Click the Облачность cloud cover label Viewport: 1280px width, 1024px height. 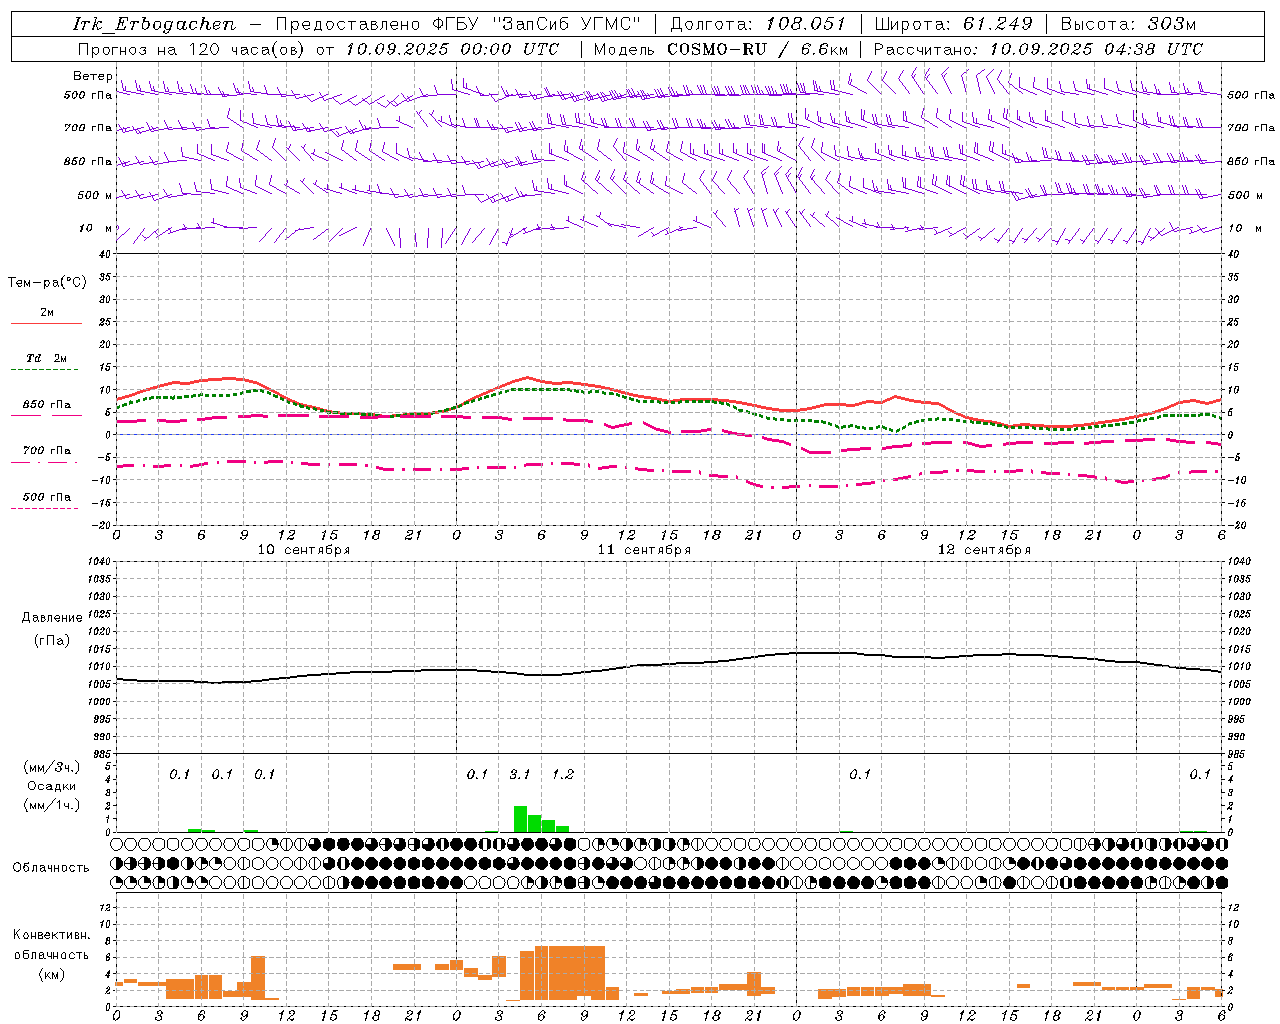coord(51,867)
